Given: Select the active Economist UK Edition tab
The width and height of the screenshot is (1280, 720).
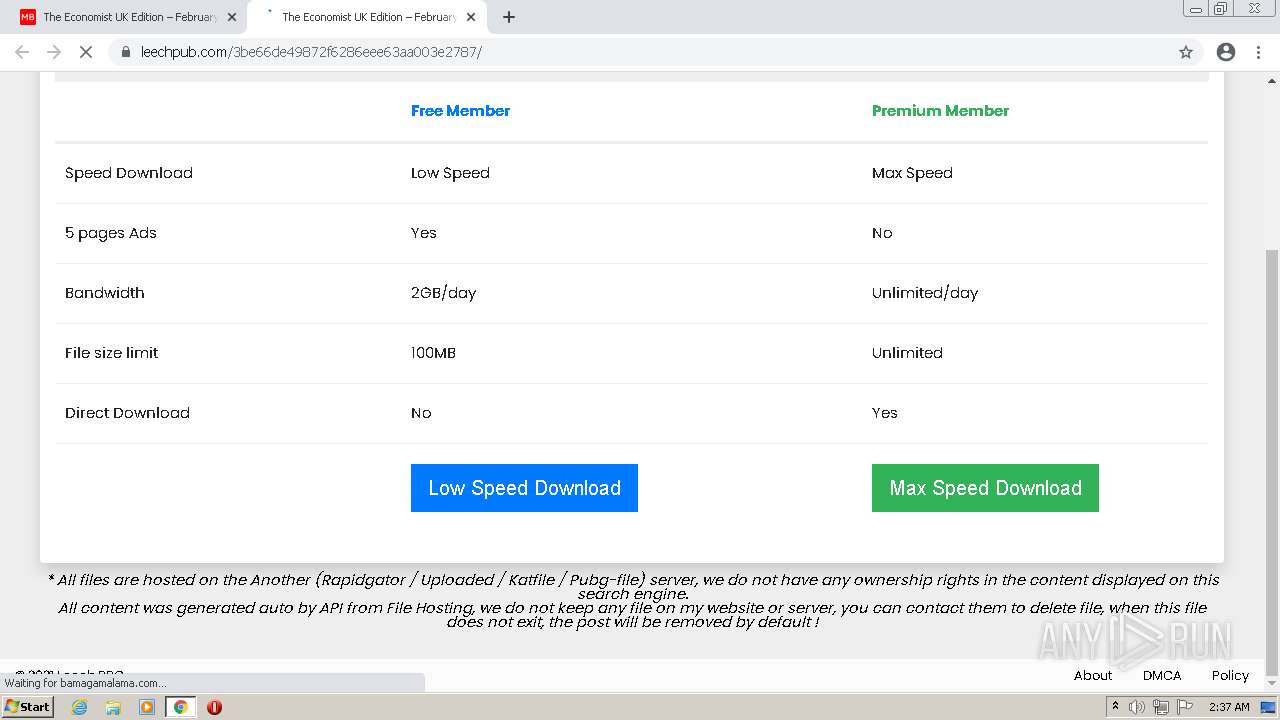Looking at the screenshot, I should pyautogui.click(x=366, y=17).
